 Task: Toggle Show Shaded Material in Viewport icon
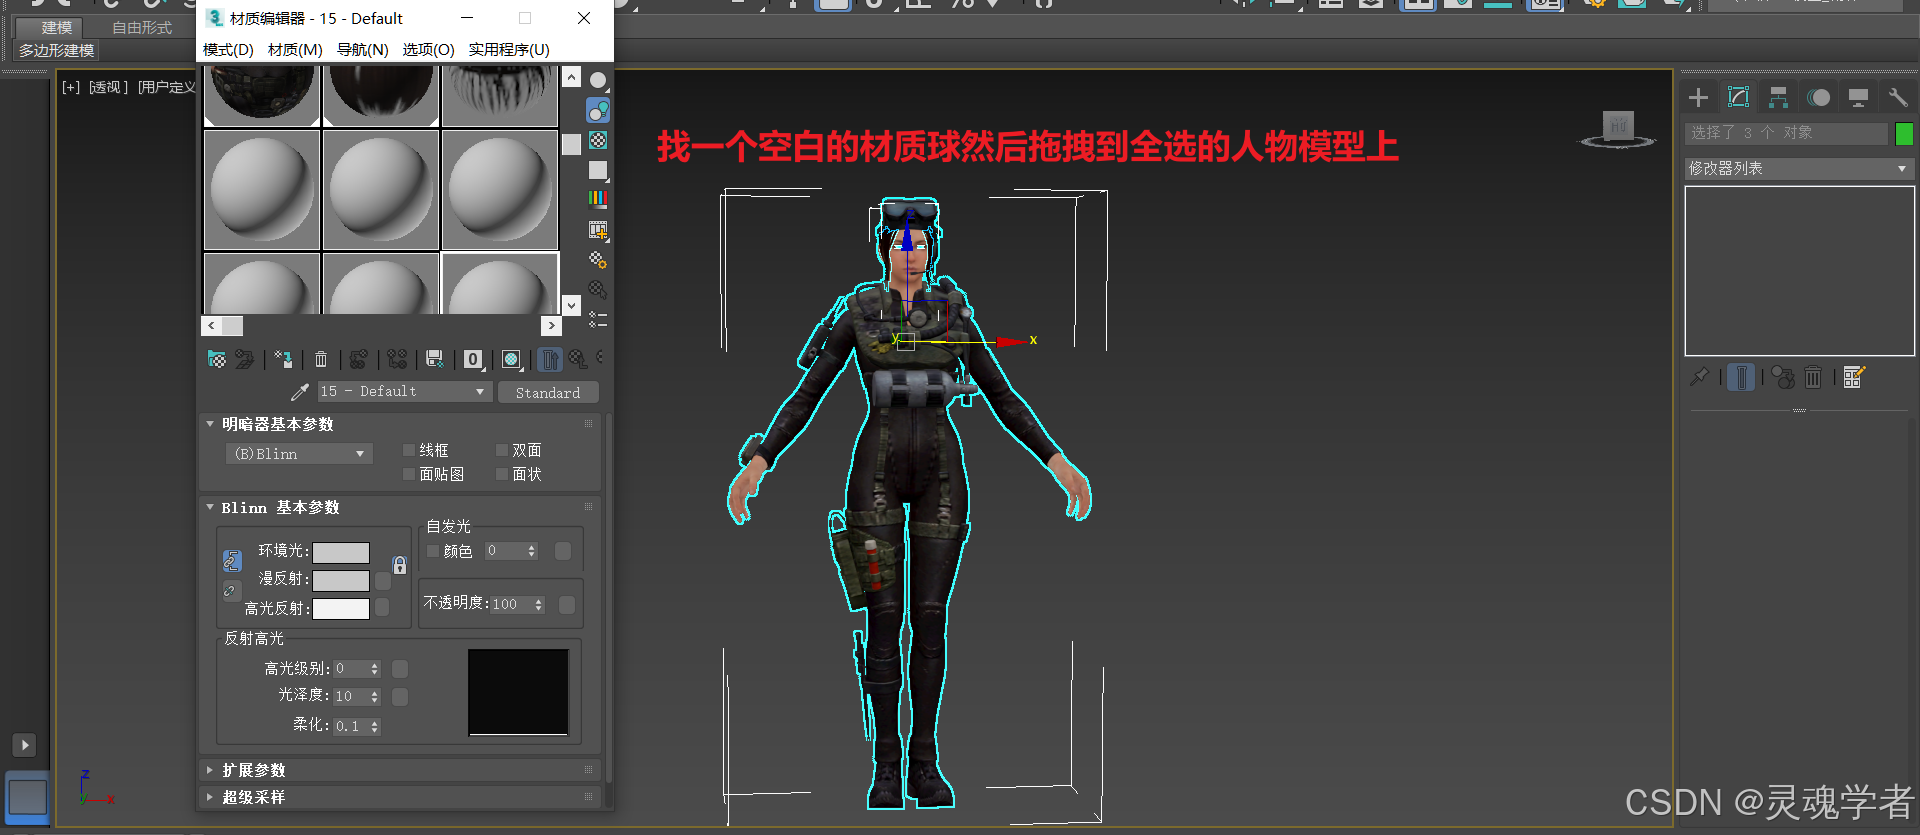point(511,359)
